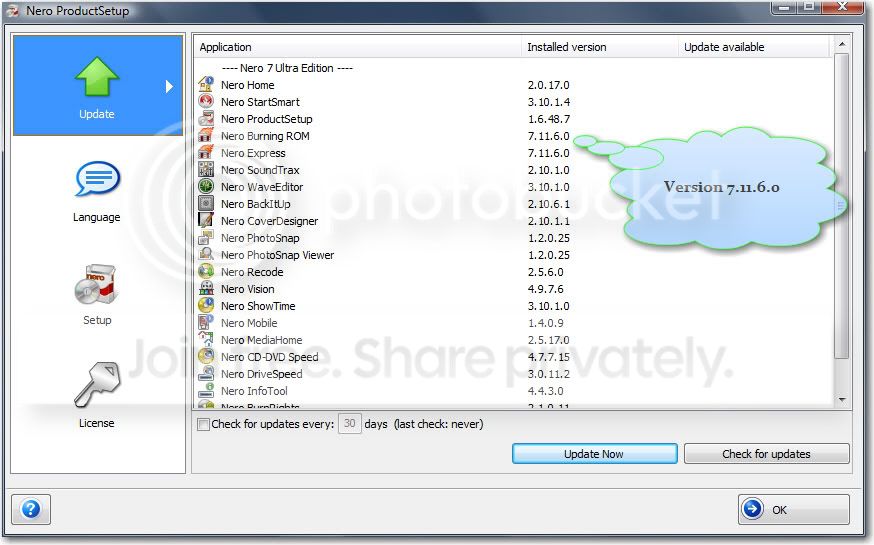
Task: Expand the Update section arrow
Action: pos(169,86)
